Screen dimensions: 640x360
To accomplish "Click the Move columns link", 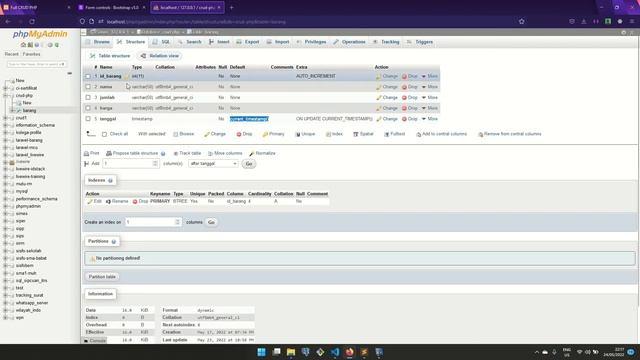I will 225,153.
